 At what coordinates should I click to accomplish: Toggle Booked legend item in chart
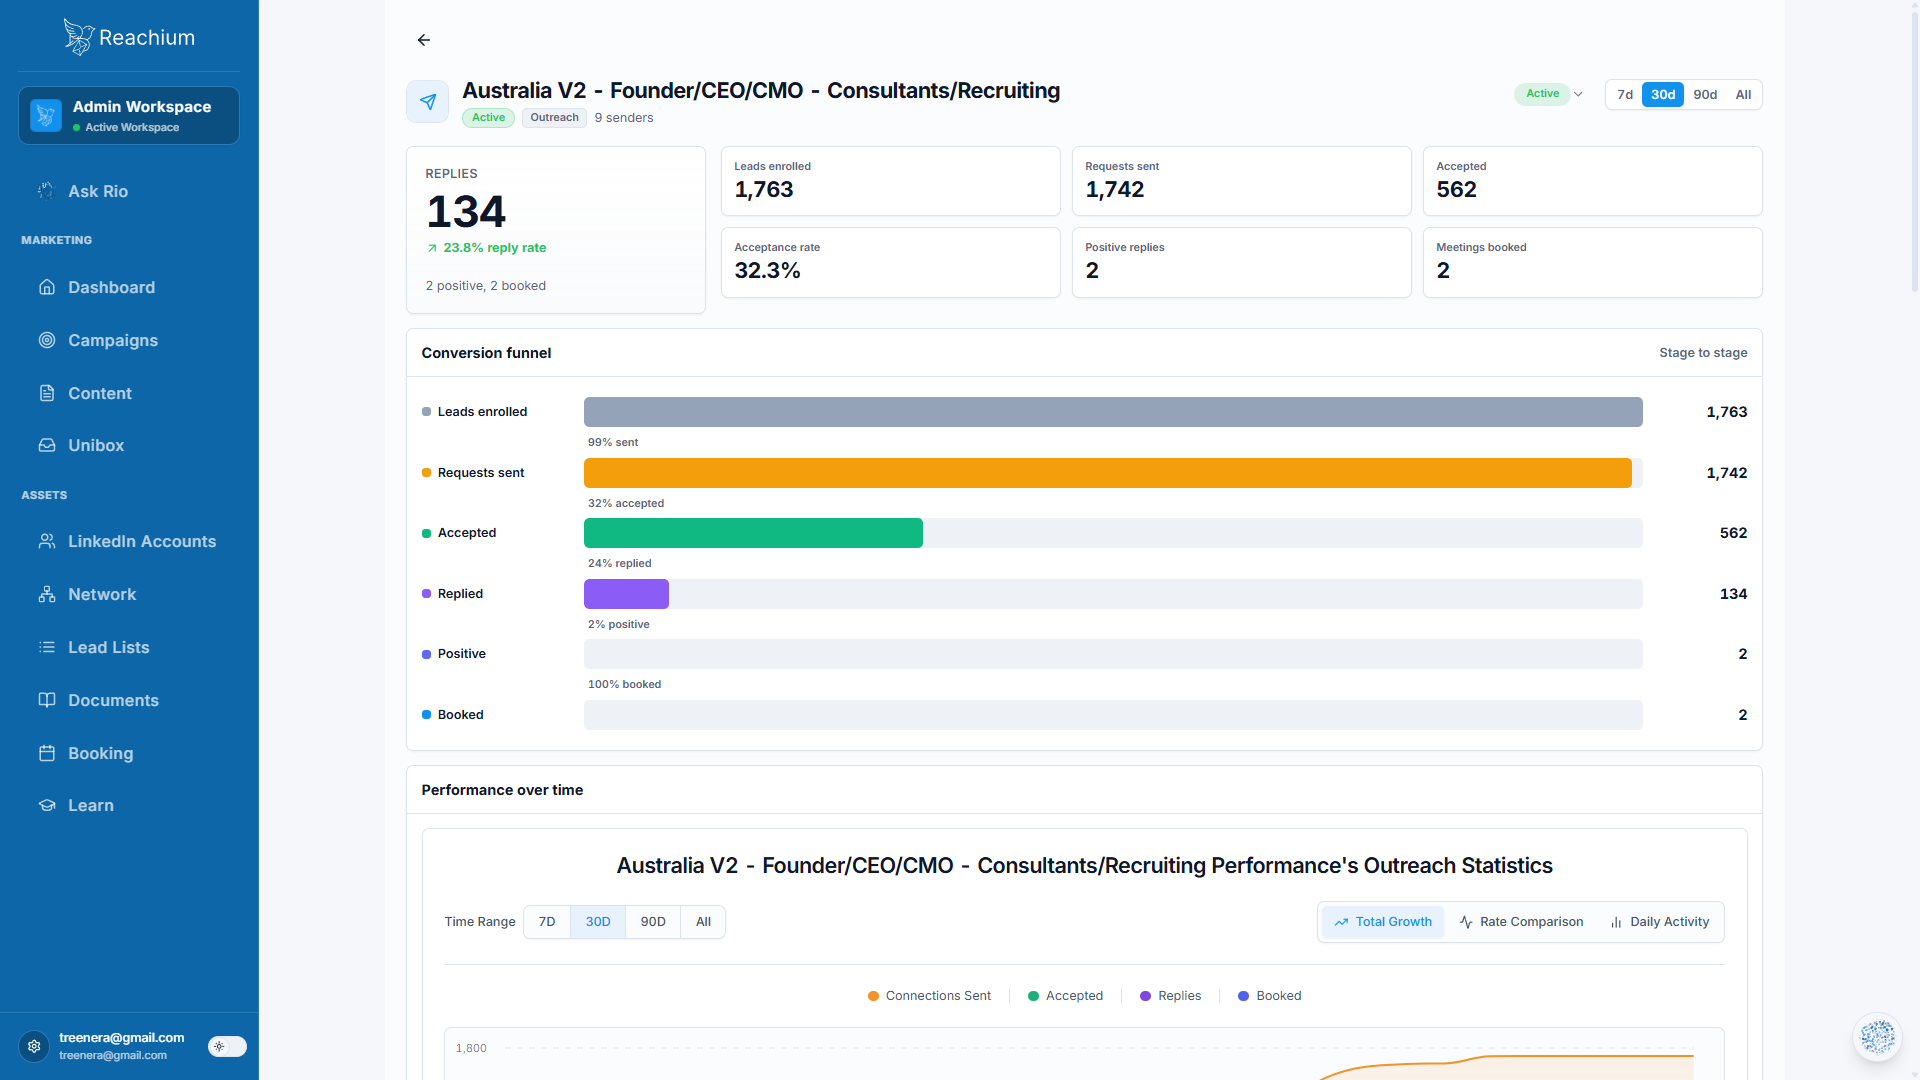click(1269, 996)
